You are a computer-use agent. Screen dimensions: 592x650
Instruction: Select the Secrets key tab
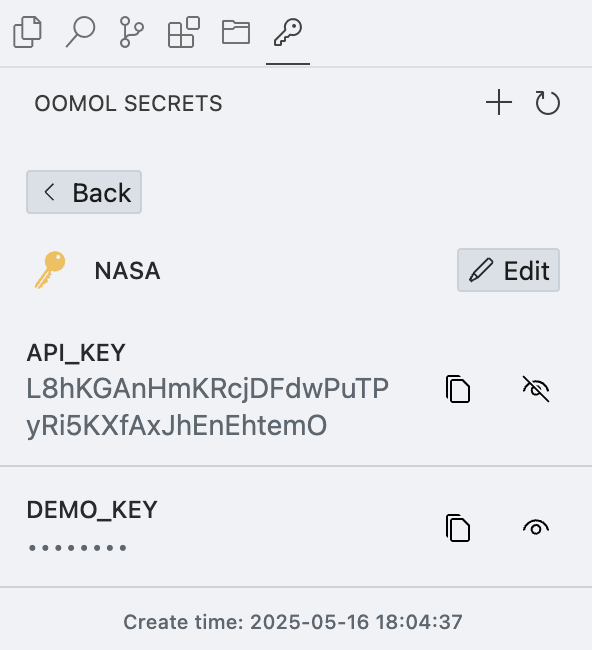tap(288, 32)
